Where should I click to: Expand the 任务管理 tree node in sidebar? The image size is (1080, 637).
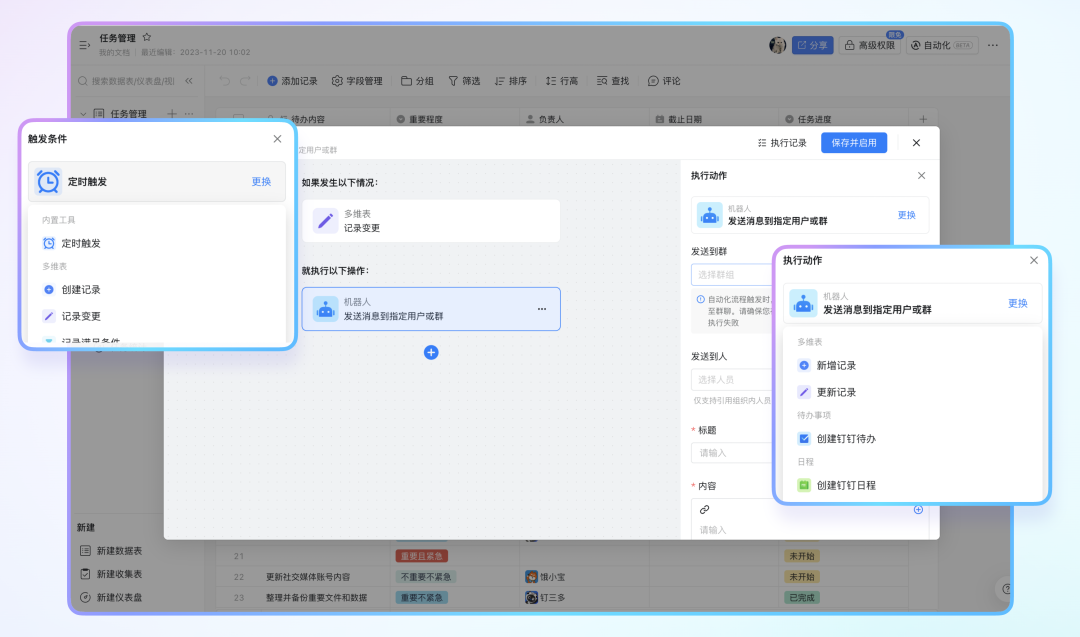[84, 114]
